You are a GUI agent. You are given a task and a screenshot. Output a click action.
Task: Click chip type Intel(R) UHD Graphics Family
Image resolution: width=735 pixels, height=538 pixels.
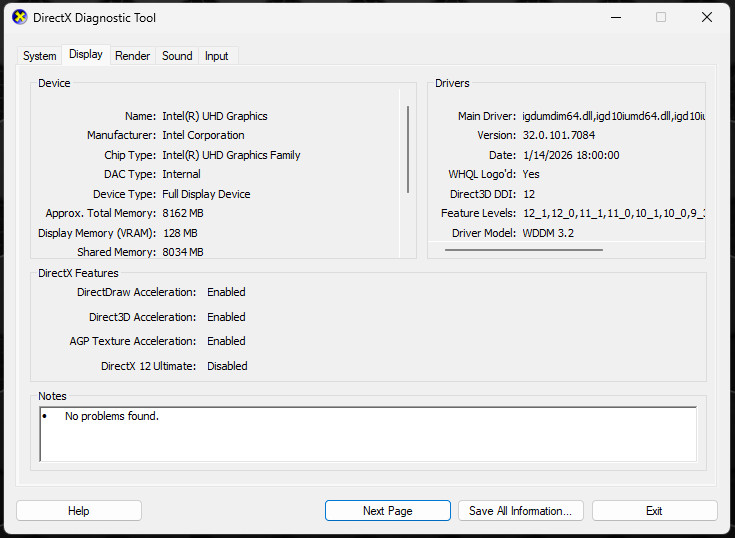point(231,155)
